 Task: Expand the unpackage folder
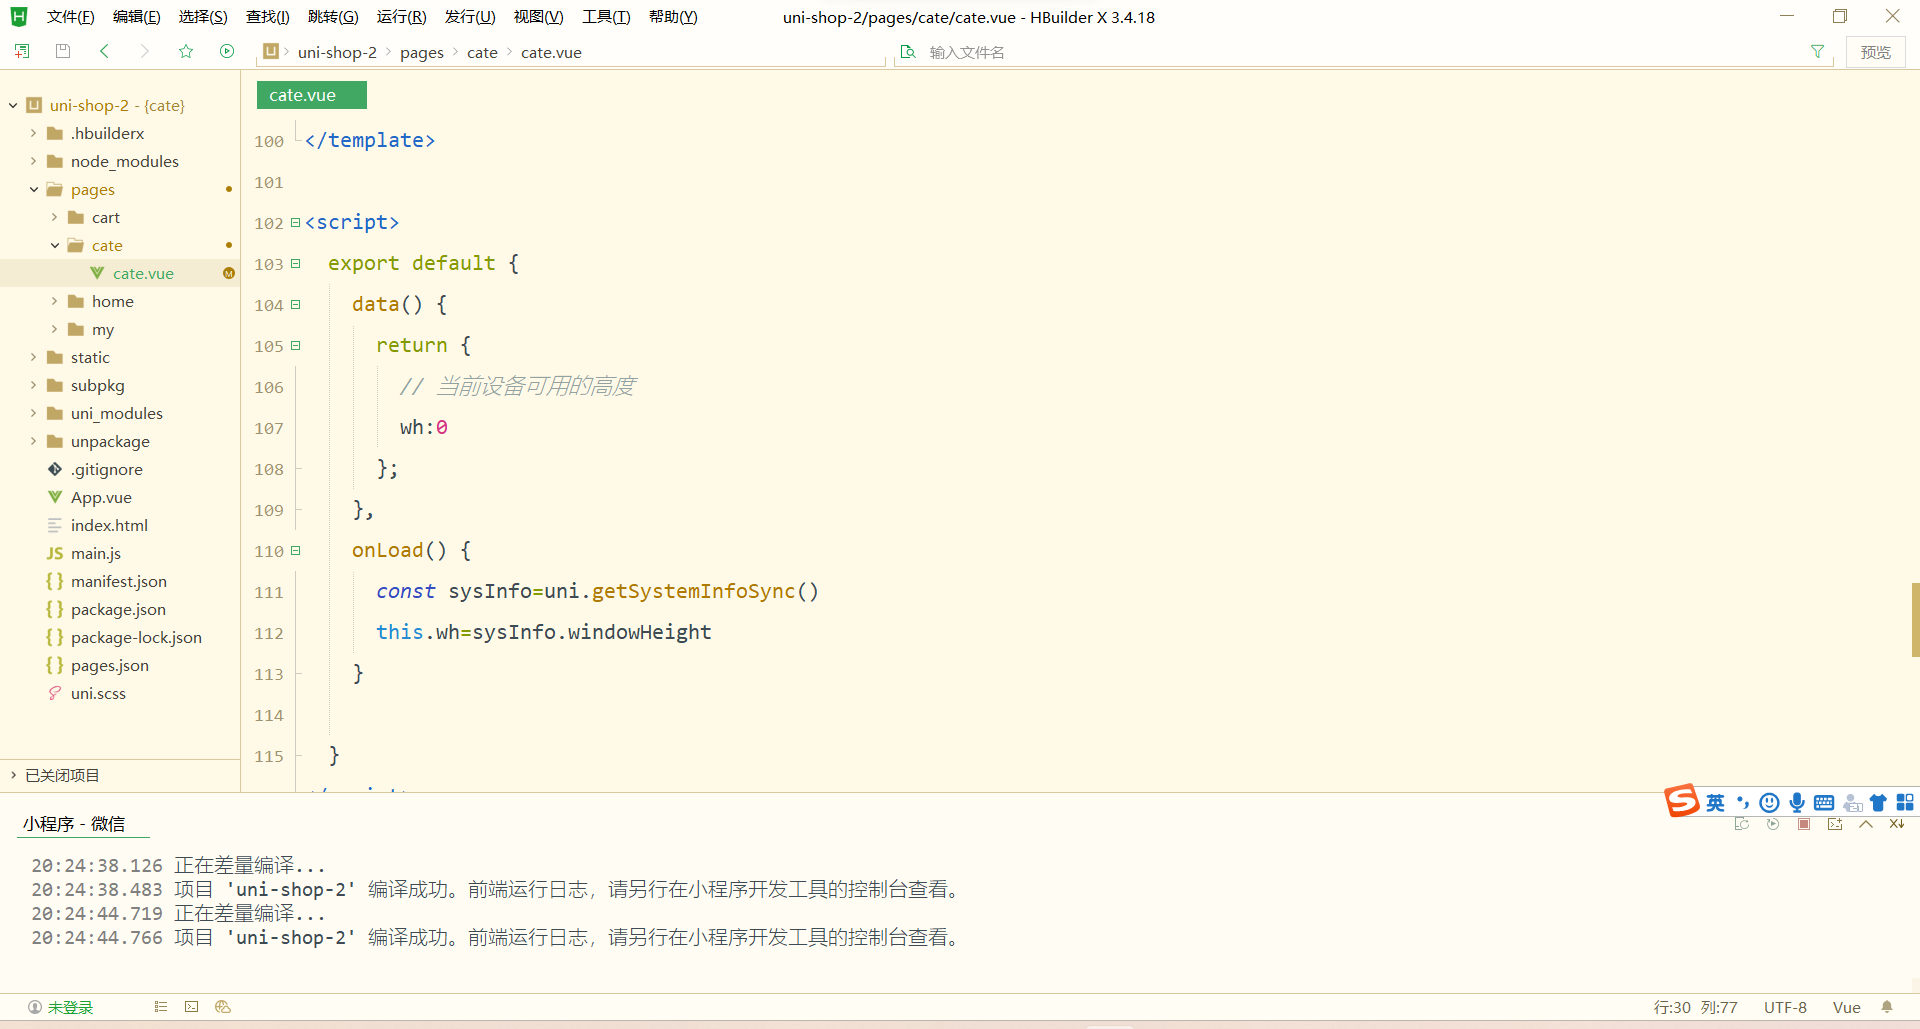click(33, 441)
